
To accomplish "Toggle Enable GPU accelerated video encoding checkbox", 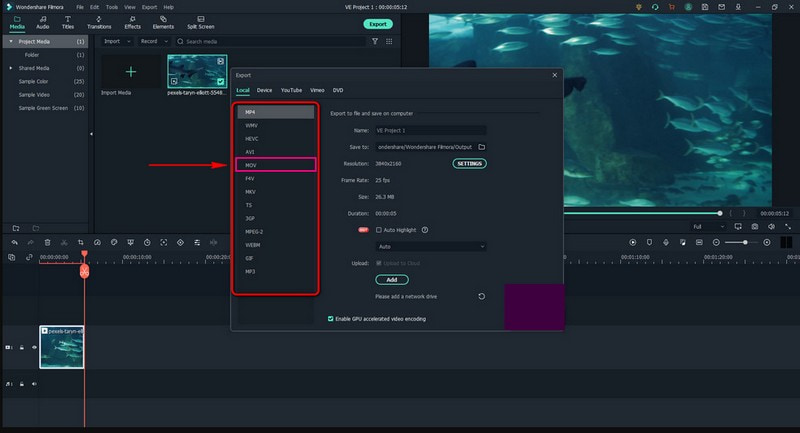I will (332, 319).
